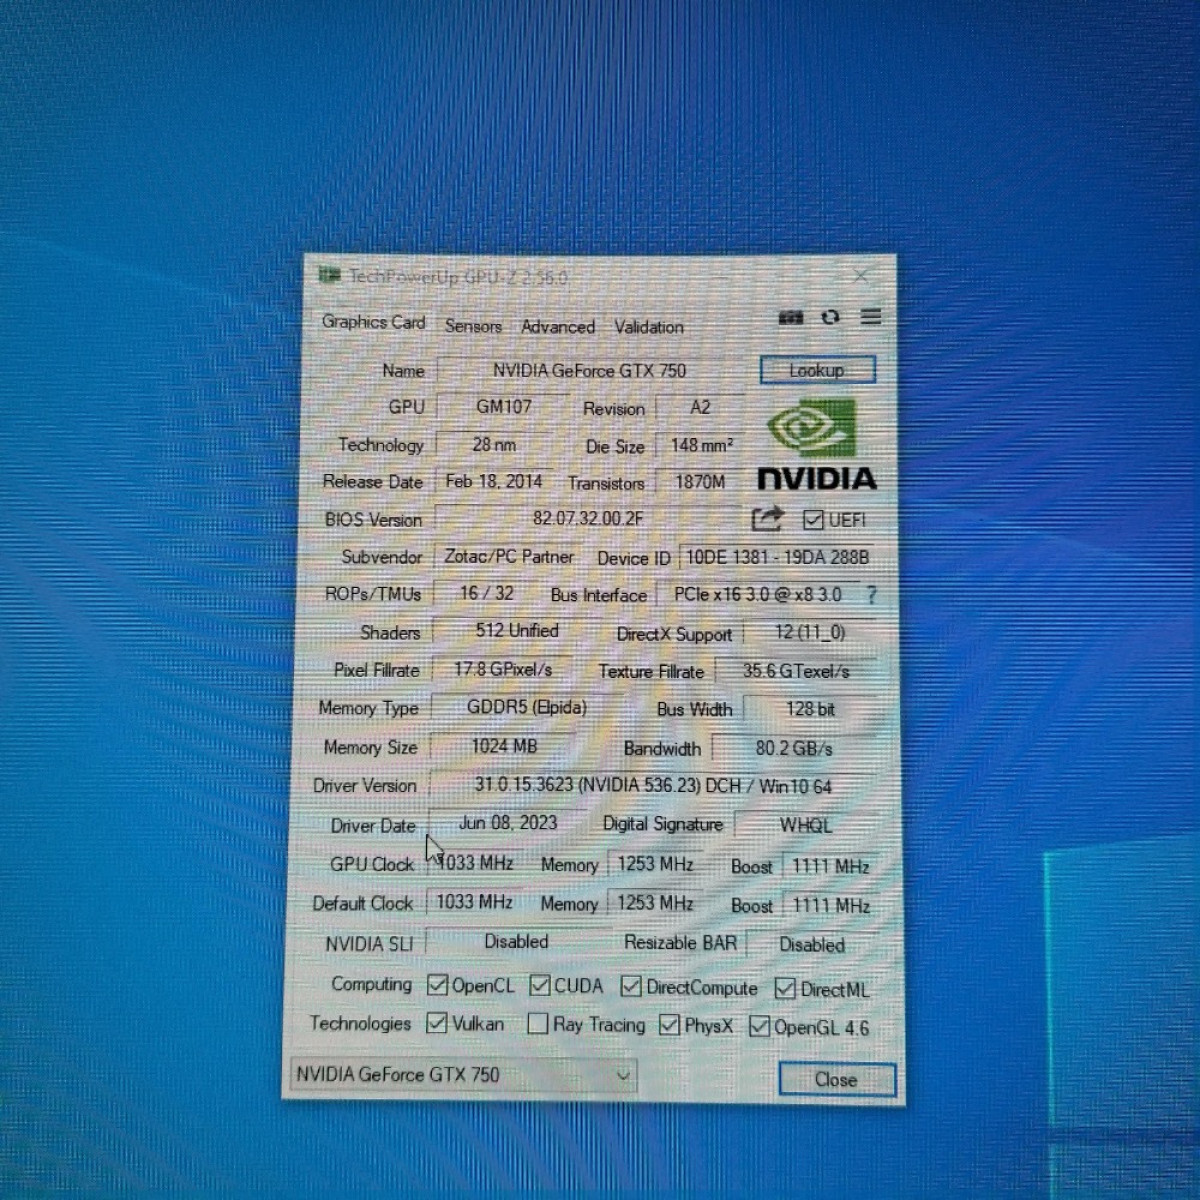
Task: Click the Bus Interface field PCIe x16 3.0
Action: pos(758,594)
